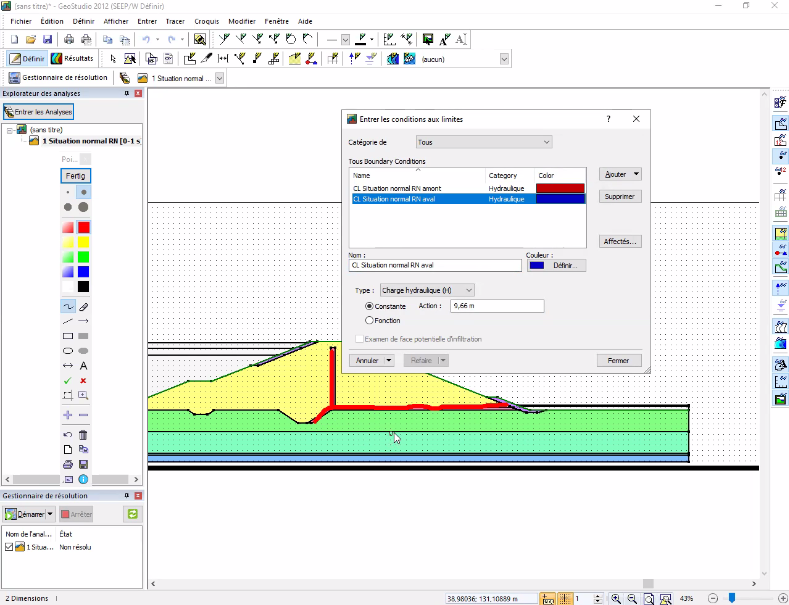Pick the yellow color swatch in palette
The width and height of the screenshot is (789, 605).
[84, 242]
